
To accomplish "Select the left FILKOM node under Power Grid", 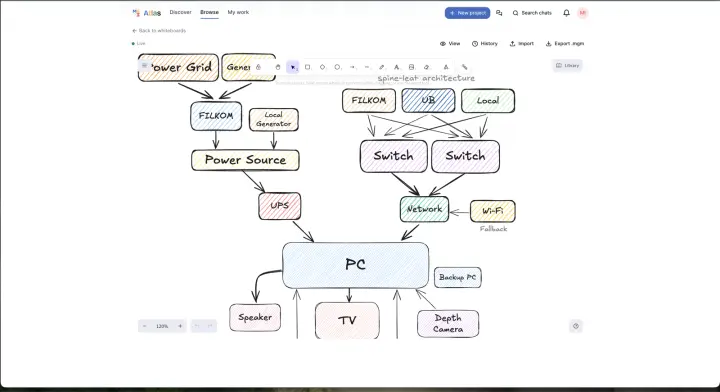I will coord(216,116).
